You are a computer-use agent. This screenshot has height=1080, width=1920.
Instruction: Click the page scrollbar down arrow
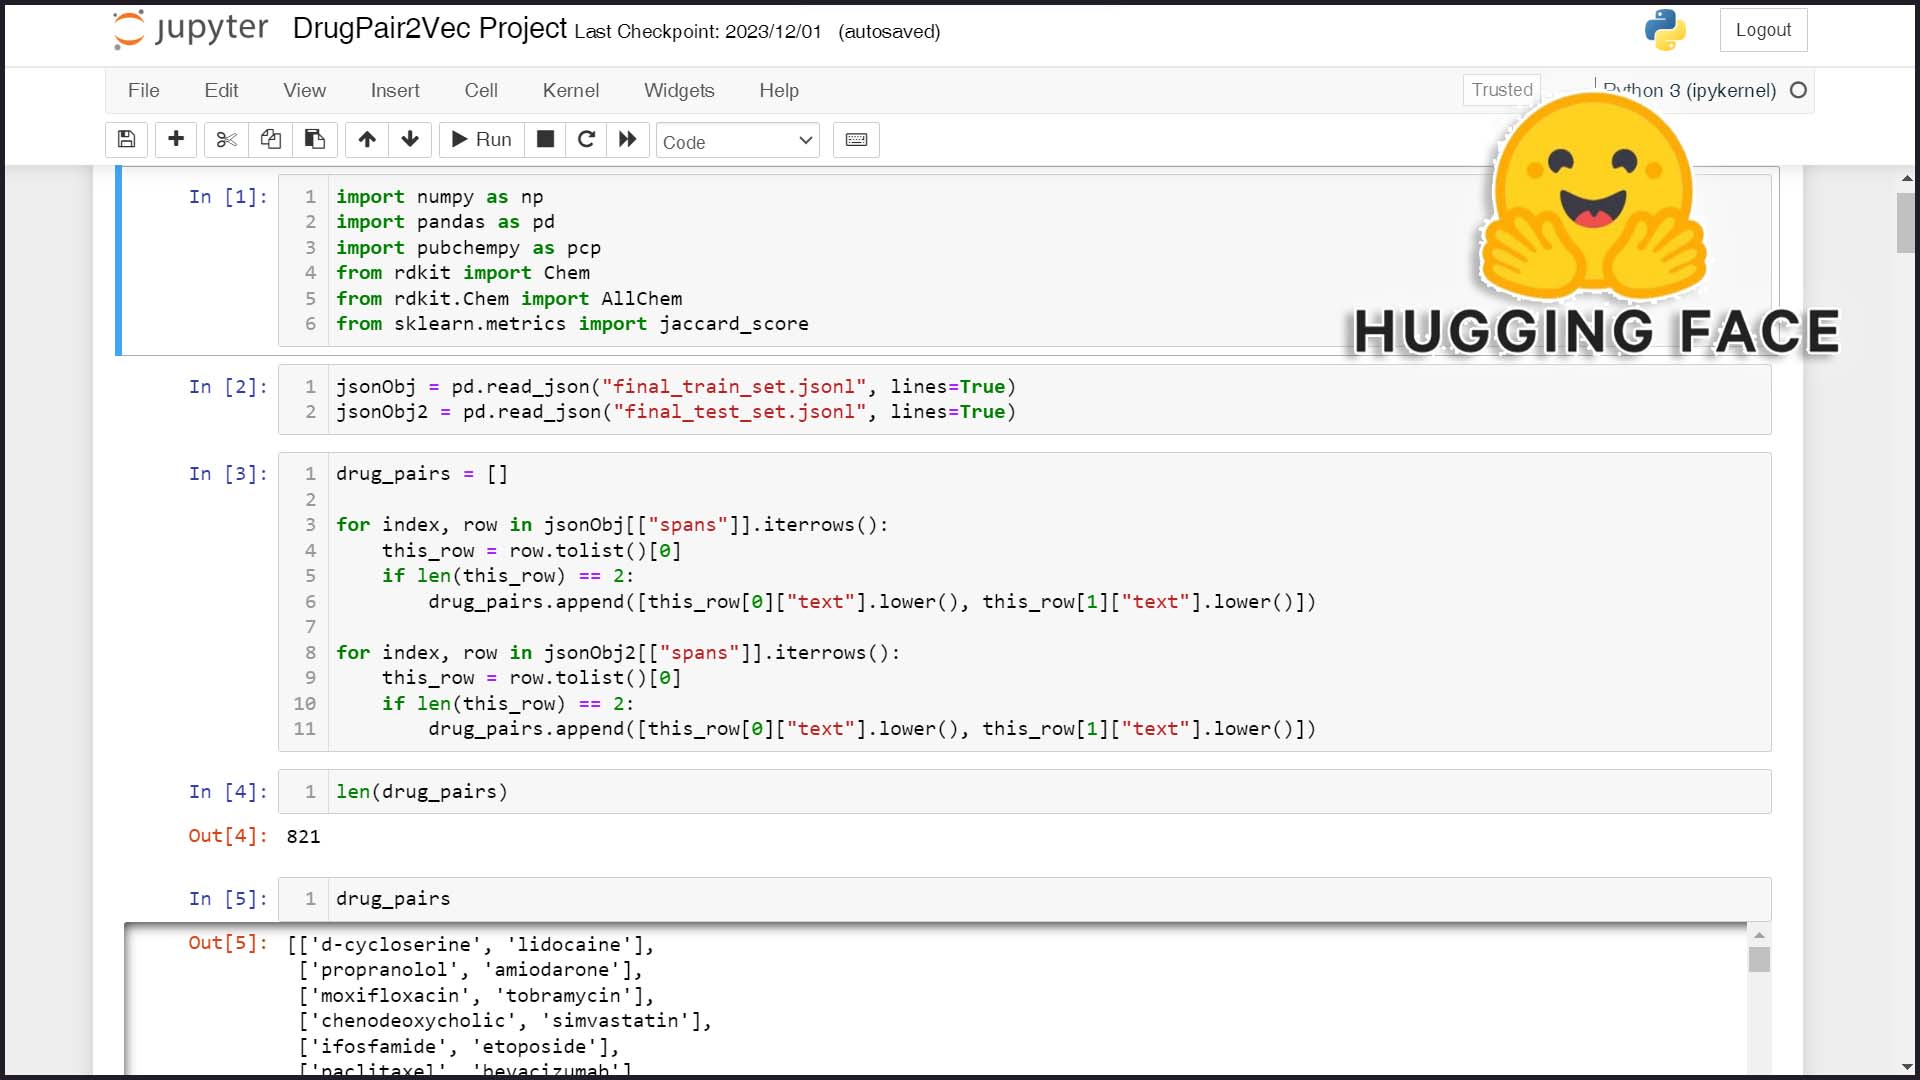pos(1906,1067)
